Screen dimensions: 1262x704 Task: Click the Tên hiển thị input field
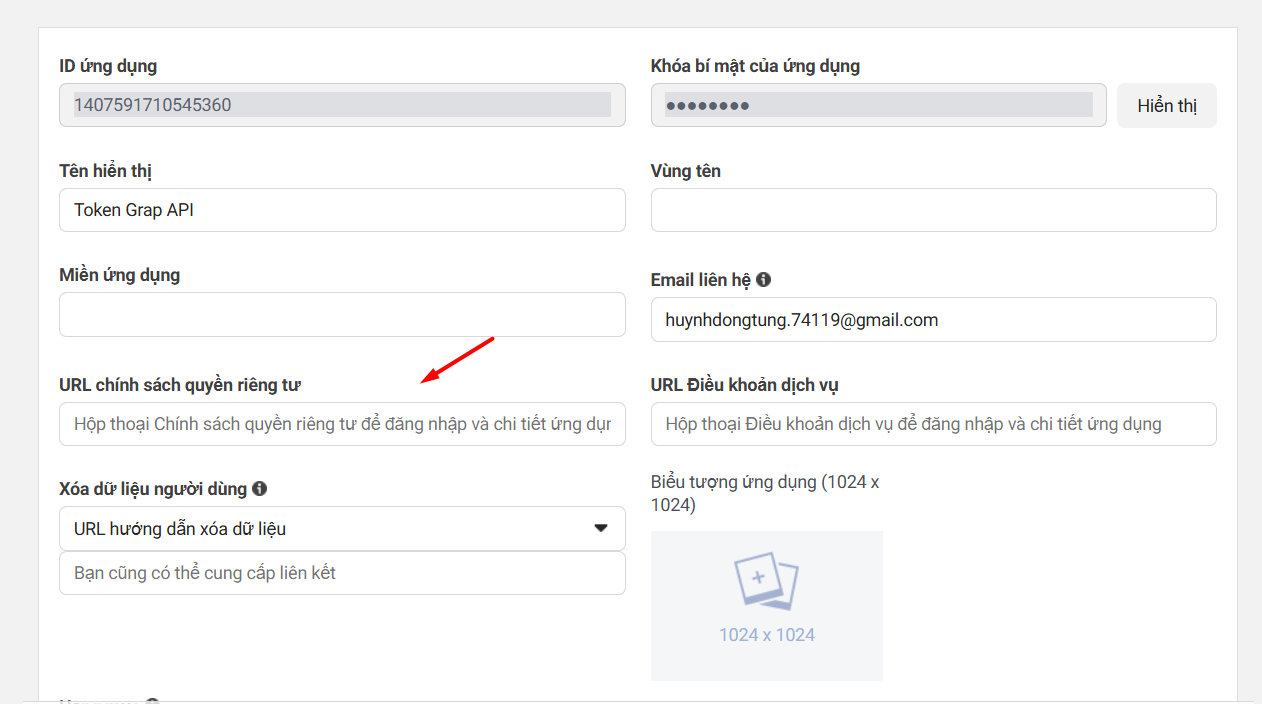[x=342, y=210]
